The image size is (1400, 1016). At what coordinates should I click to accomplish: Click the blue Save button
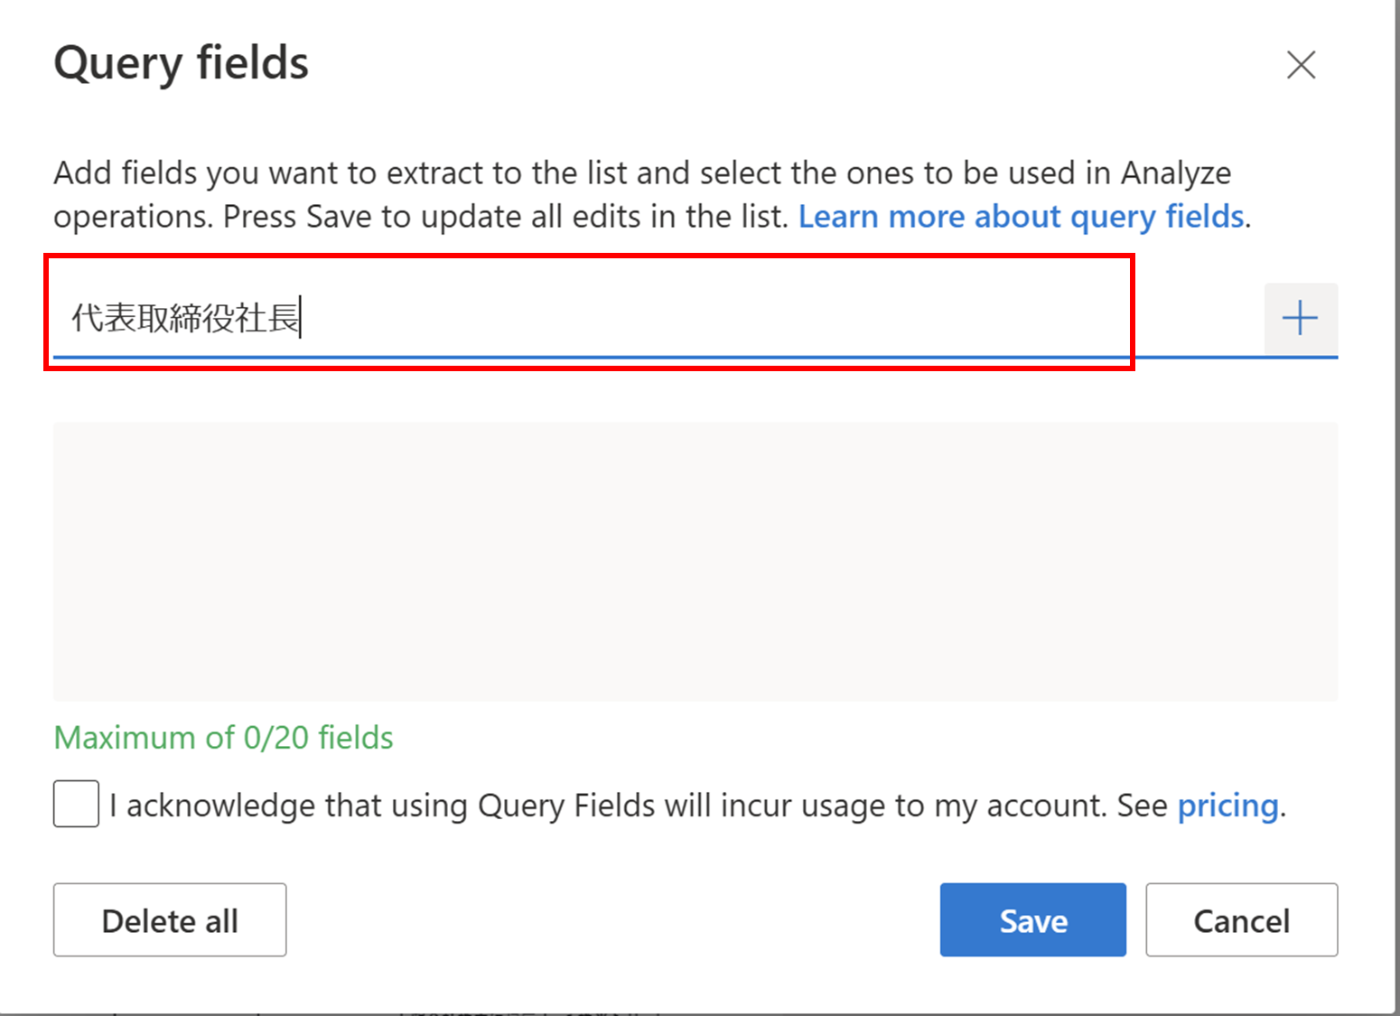click(x=1032, y=920)
